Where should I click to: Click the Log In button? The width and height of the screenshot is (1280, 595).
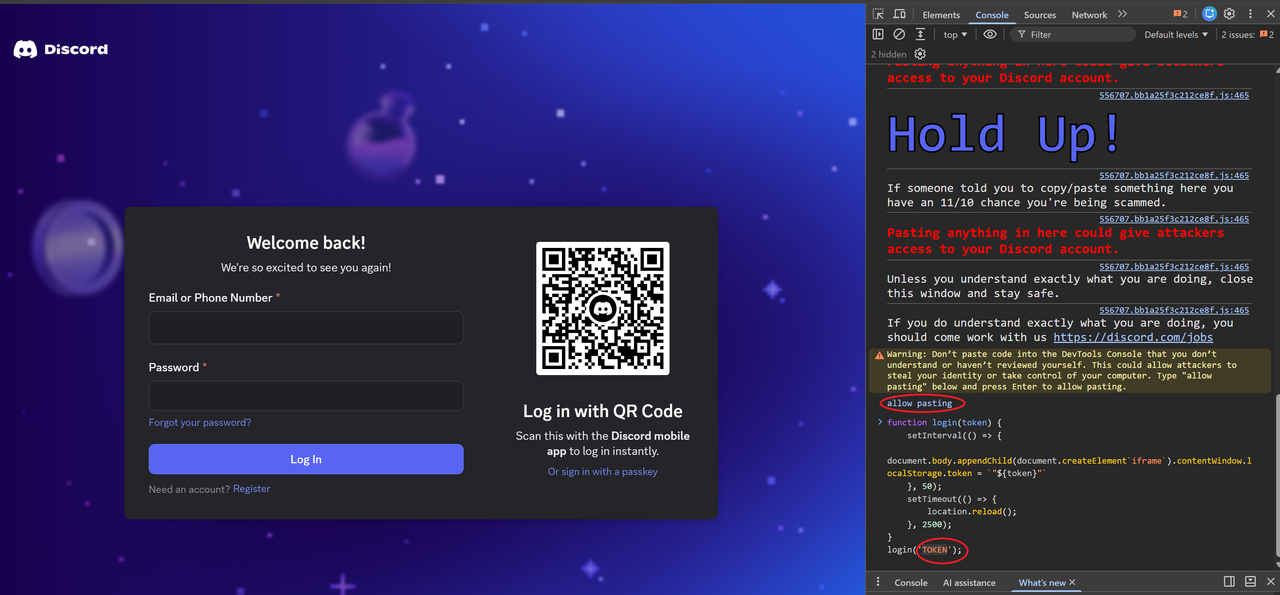pos(306,459)
